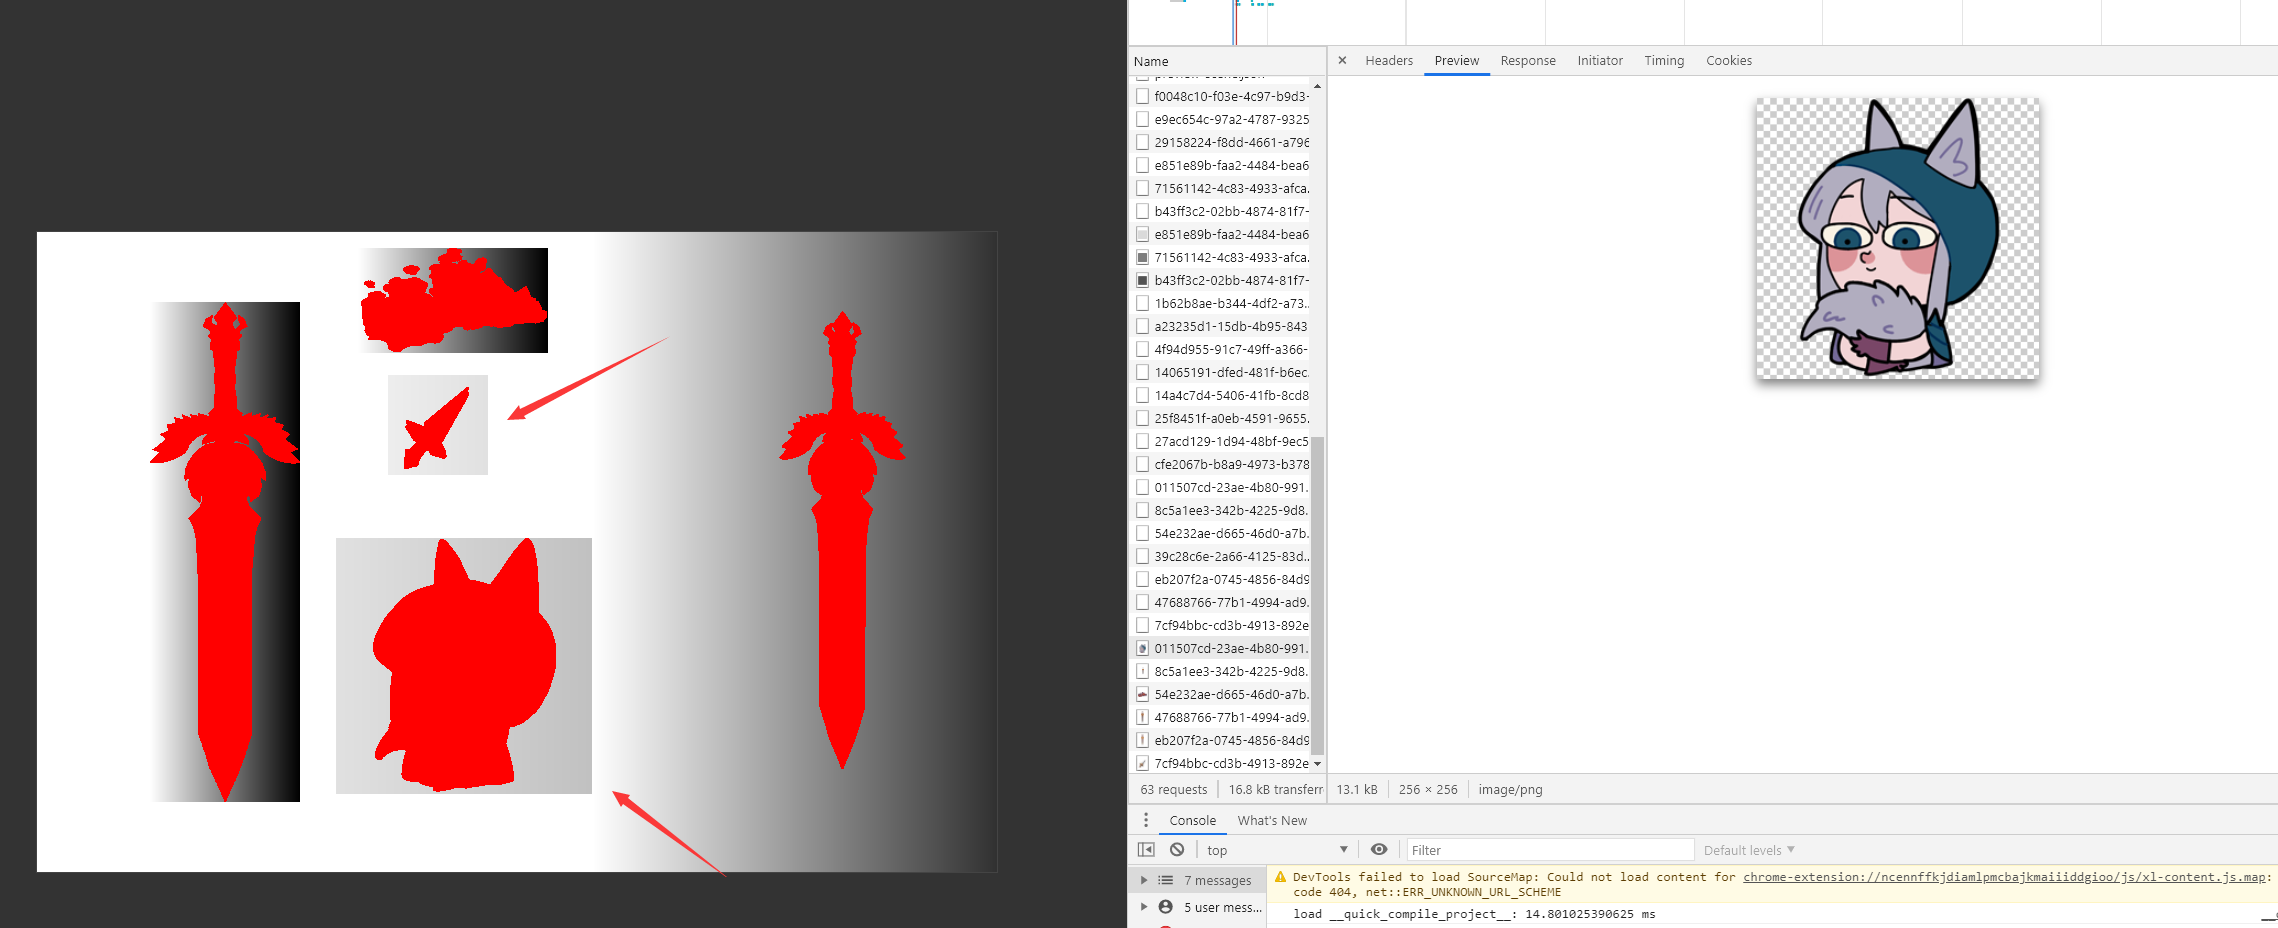
Task: Click the request list scroll-down arrow
Action: tap(1317, 763)
